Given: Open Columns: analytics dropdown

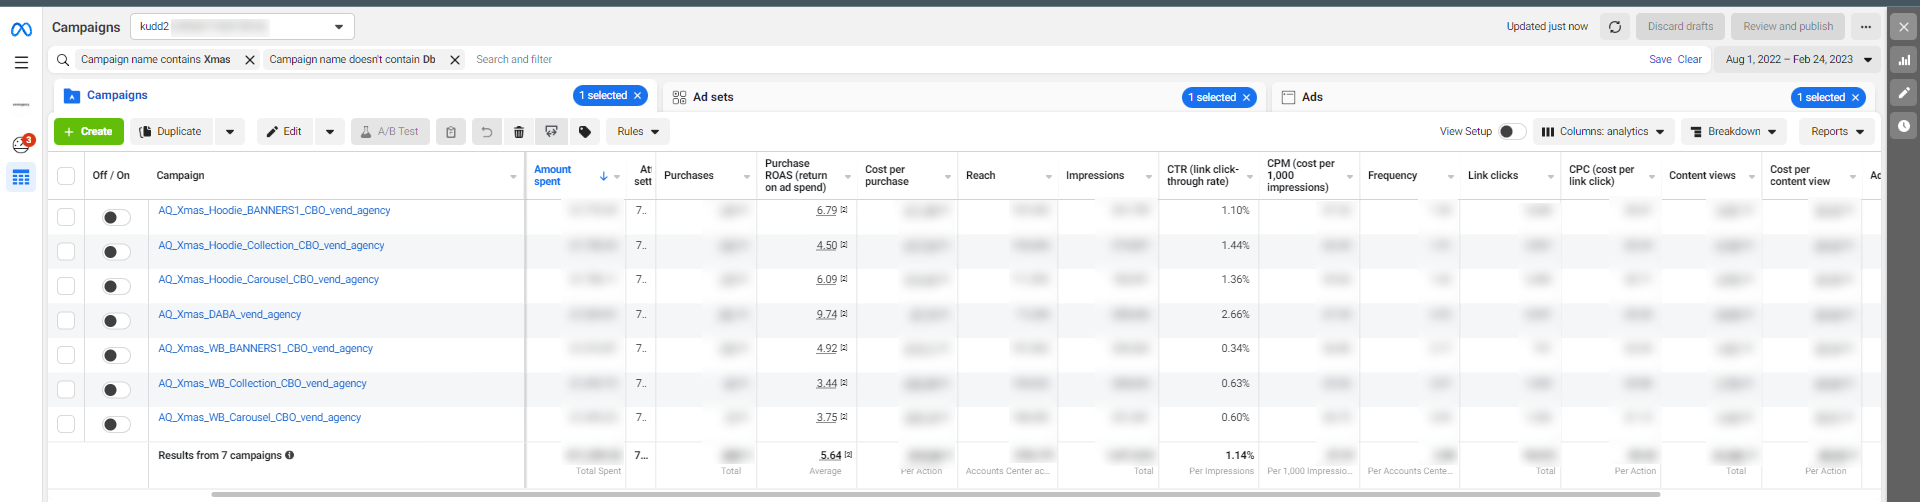Looking at the screenshot, I should pos(1603,132).
